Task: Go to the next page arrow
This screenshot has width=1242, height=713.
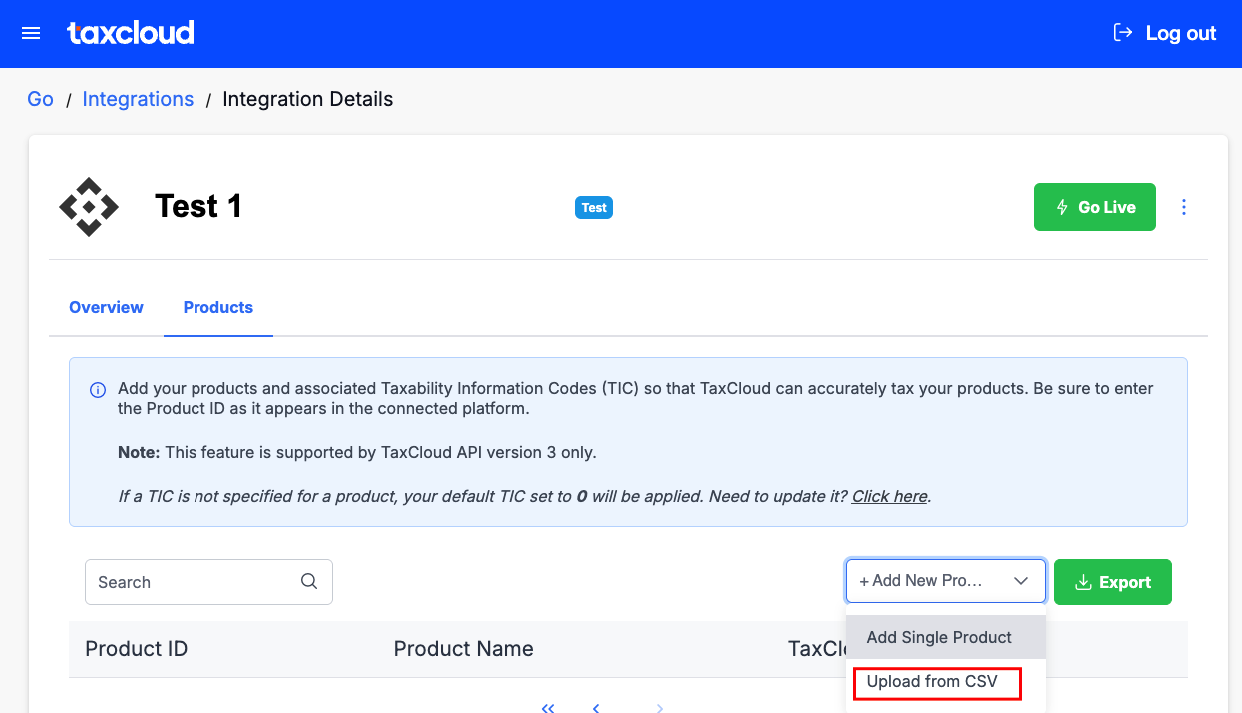Action: [x=660, y=707]
